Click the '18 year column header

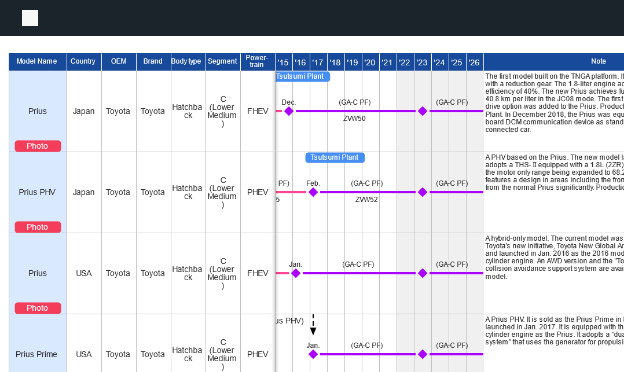point(336,62)
